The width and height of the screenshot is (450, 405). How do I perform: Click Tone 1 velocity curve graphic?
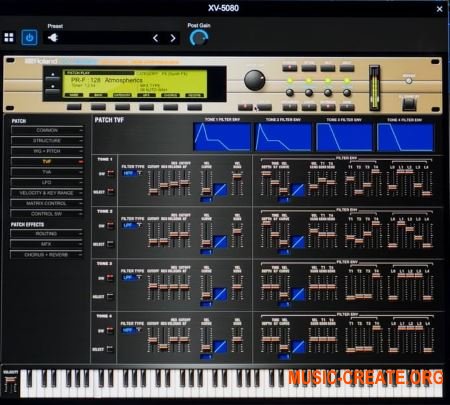click(x=220, y=190)
